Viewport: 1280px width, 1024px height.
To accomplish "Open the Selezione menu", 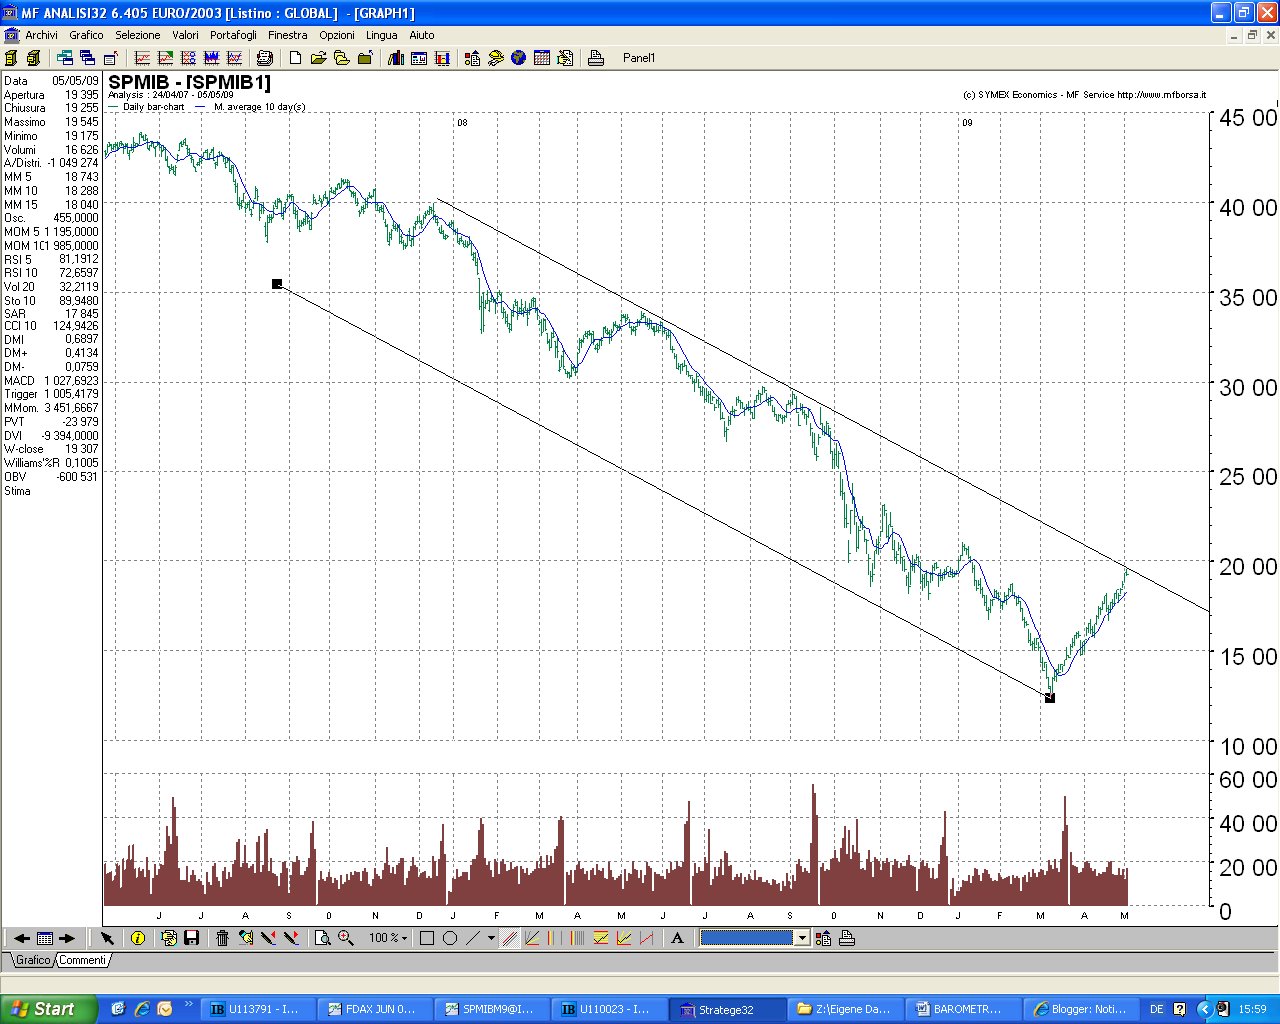I will (x=138, y=35).
